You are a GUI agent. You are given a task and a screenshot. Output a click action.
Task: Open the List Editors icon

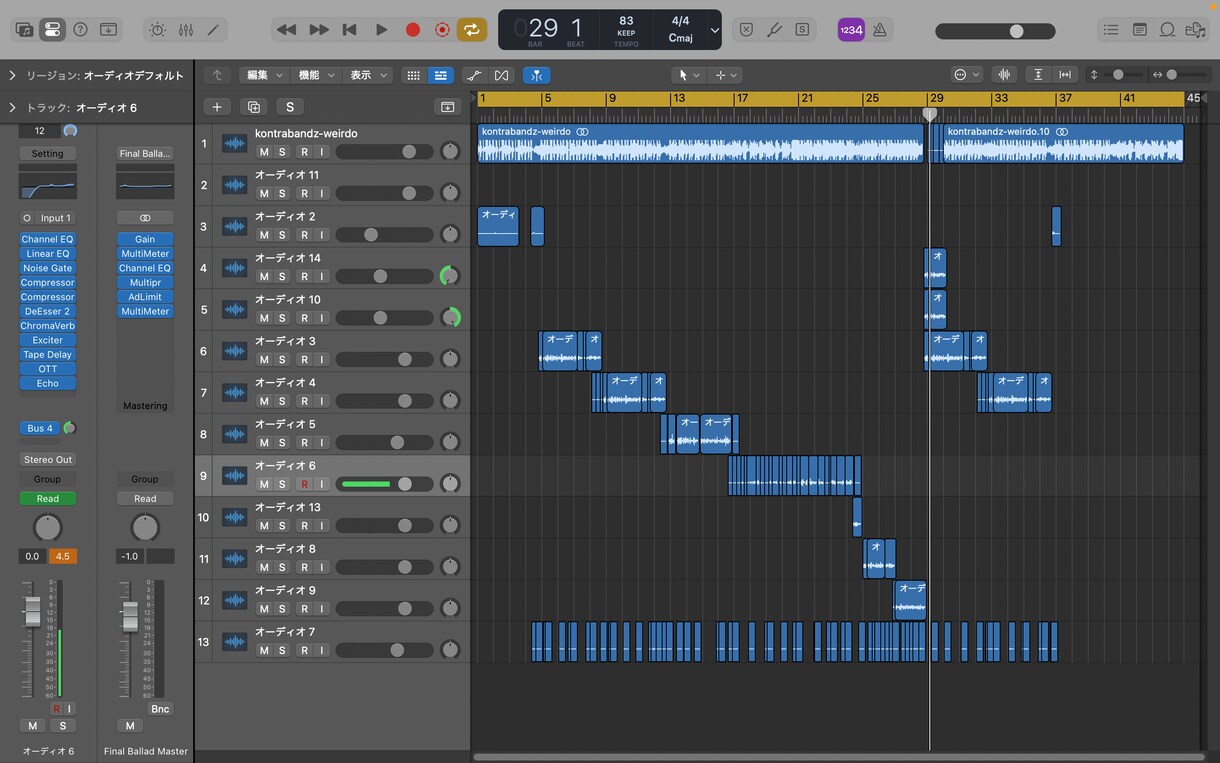[x=1111, y=30]
